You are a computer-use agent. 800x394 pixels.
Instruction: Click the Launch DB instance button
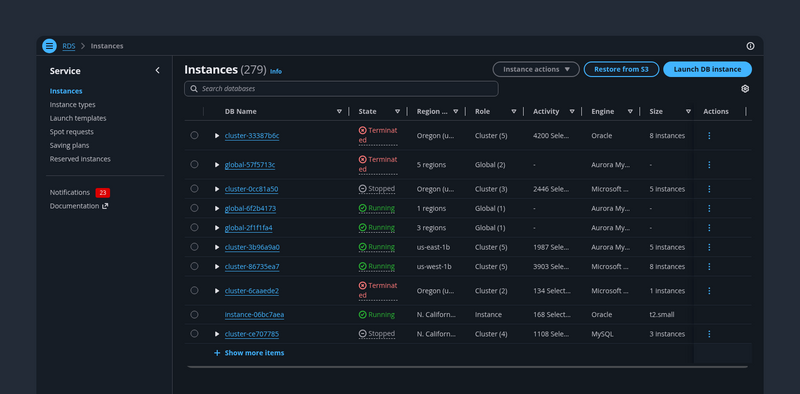tap(707, 69)
